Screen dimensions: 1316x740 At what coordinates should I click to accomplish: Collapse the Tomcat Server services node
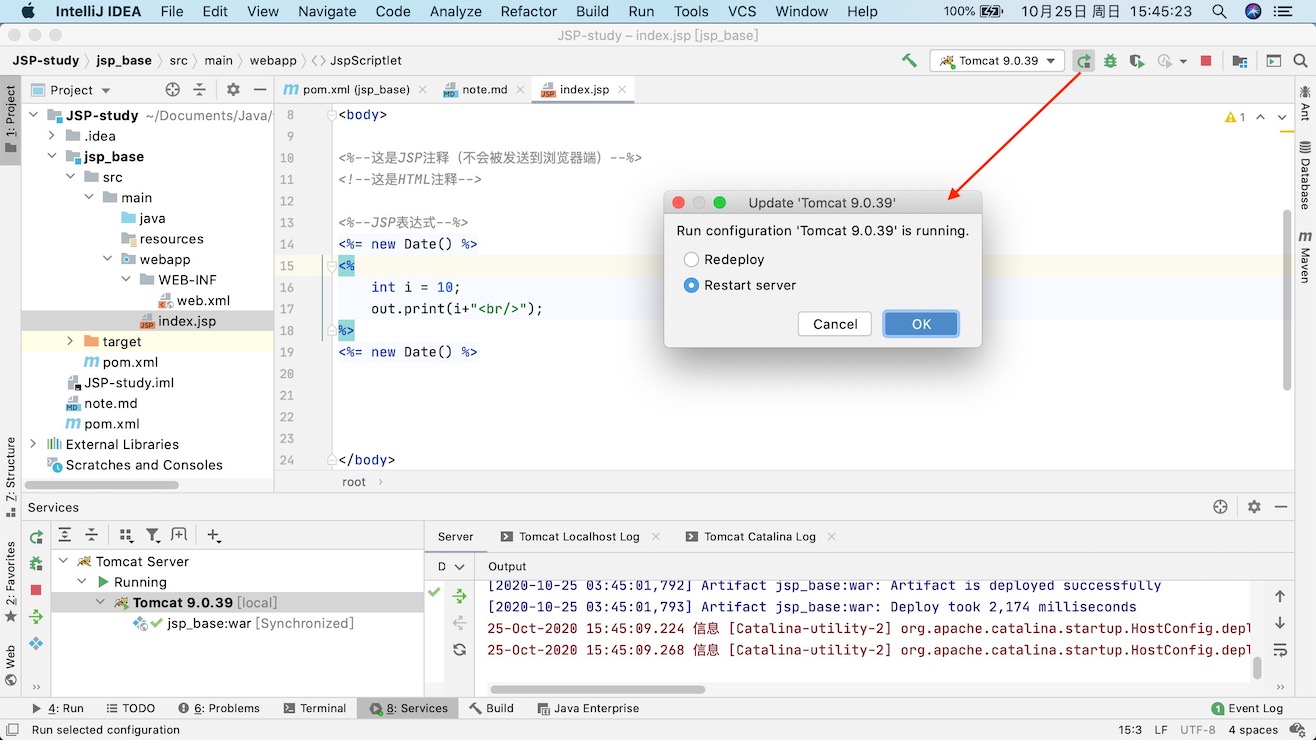(x=64, y=562)
